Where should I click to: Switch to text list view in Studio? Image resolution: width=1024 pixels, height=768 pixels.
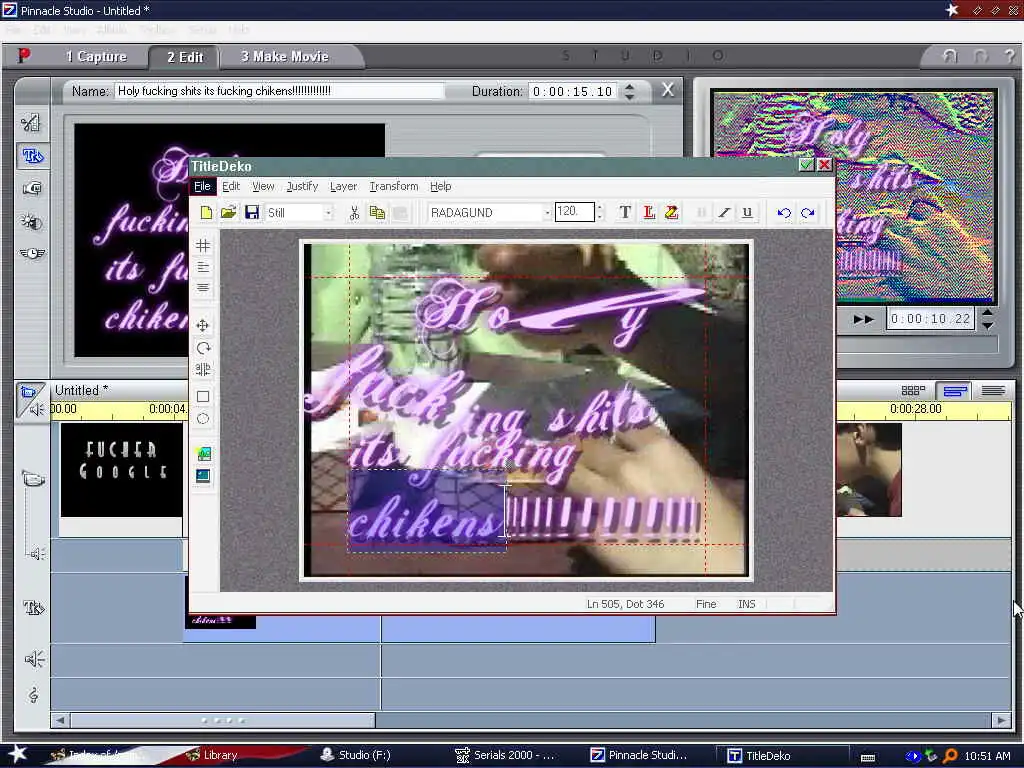pos(993,391)
